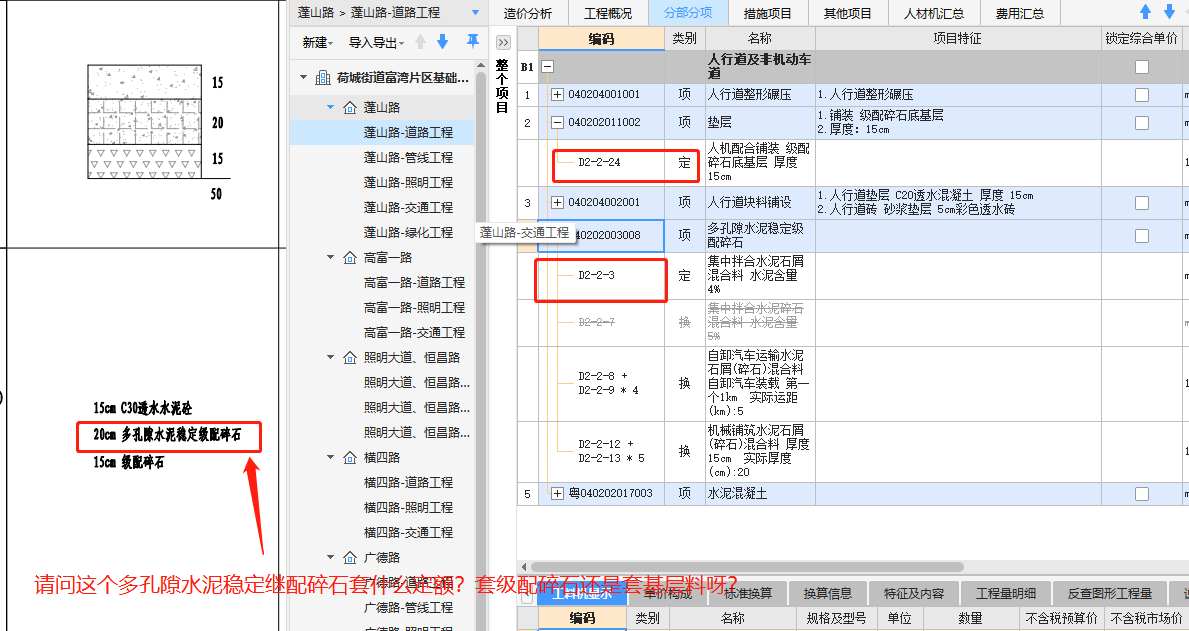Screen dimensions: 1189x631
Task: Toggle lock checkbox for 人行道整形碾压 row
Action: (x=1141, y=95)
